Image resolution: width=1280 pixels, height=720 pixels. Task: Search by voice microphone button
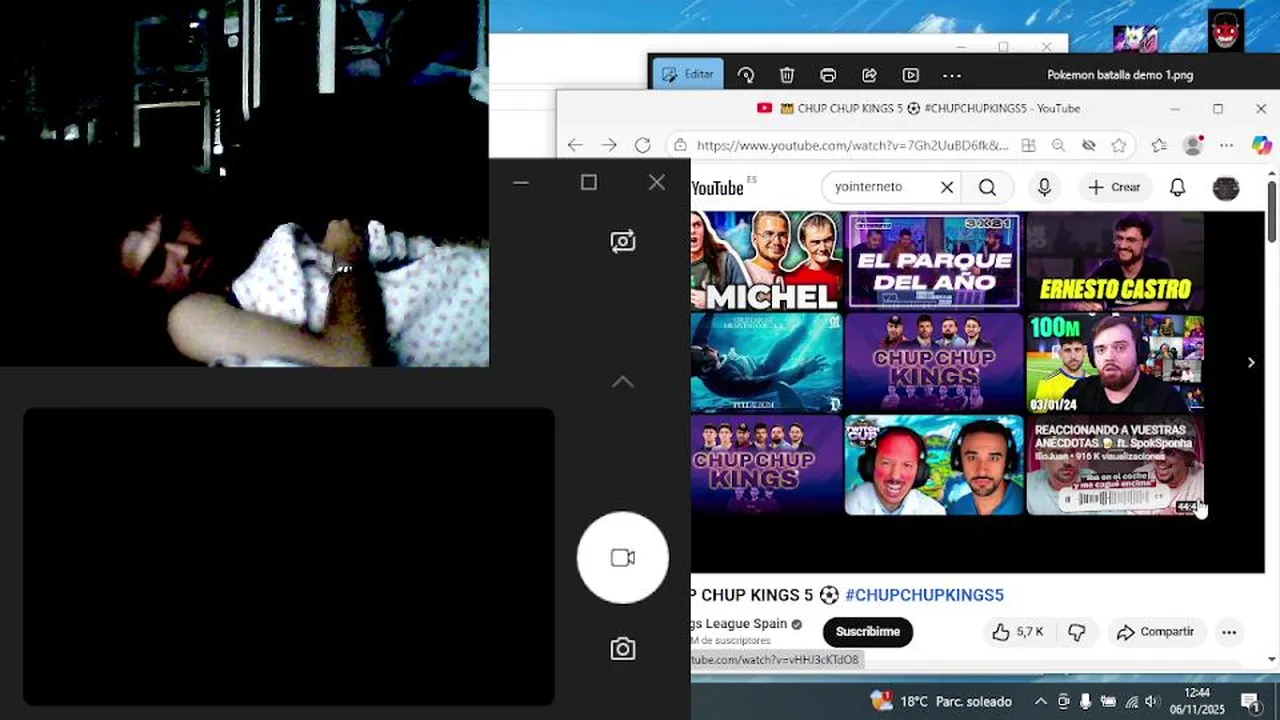(x=1044, y=187)
